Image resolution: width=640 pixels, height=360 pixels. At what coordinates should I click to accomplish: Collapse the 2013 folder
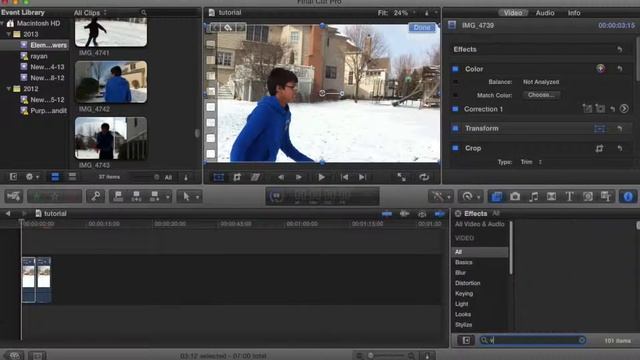point(8,34)
